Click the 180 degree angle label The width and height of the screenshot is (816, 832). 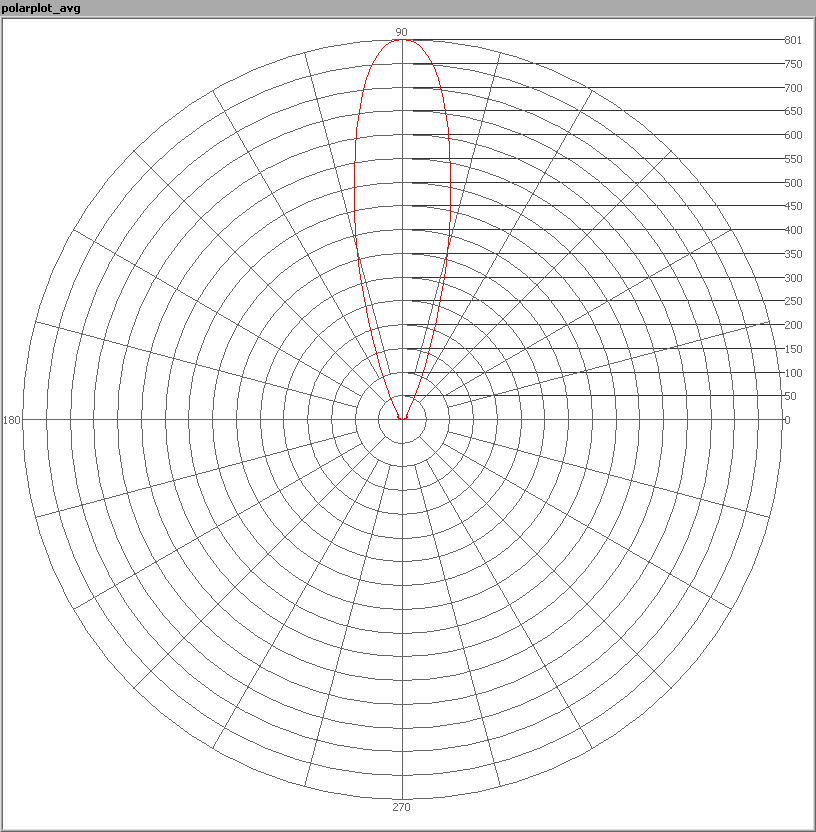tap(12, 420)
